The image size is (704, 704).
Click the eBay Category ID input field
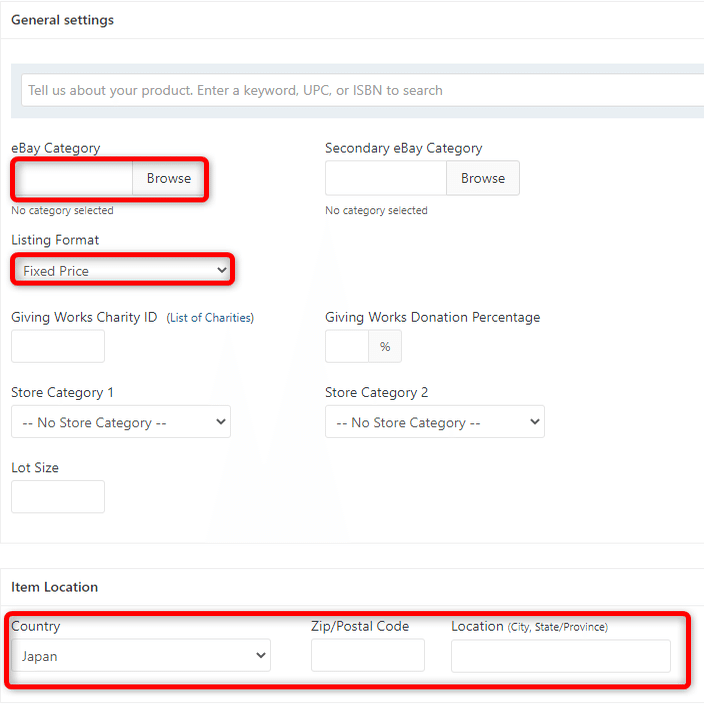(x=75, y=178)
